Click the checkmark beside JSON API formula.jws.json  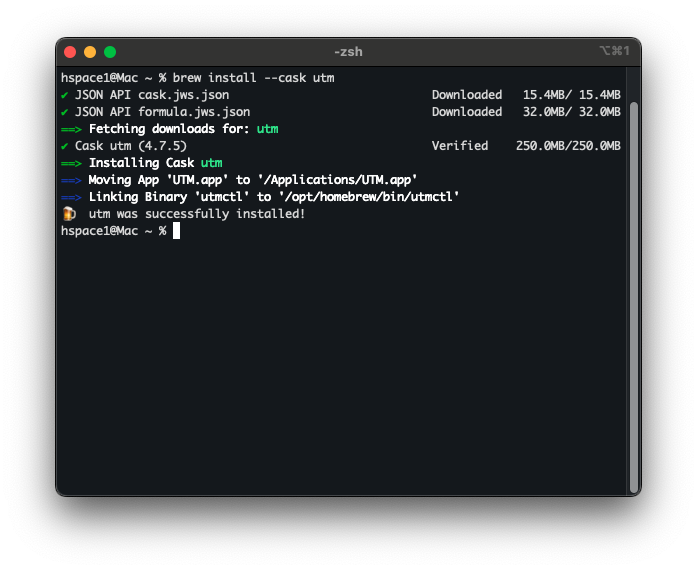pos(65,112)
